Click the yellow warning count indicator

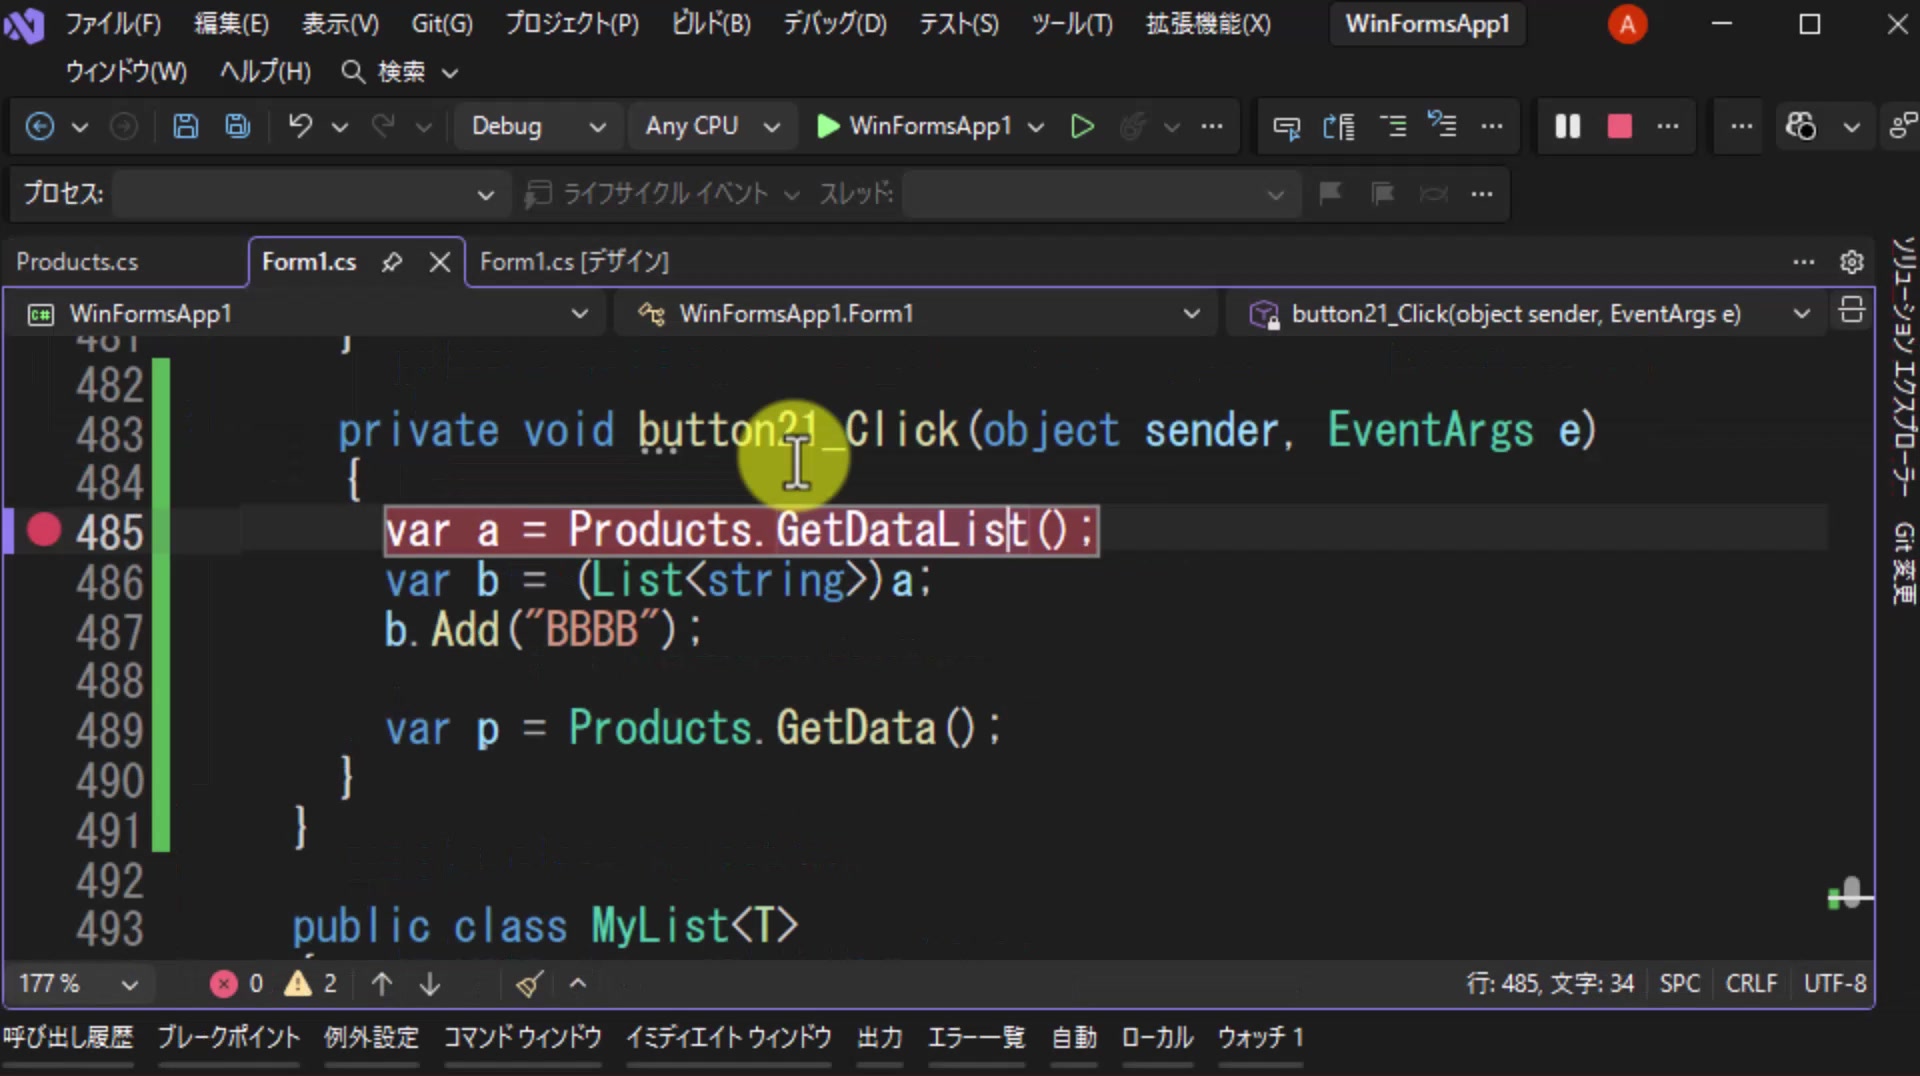311,984
